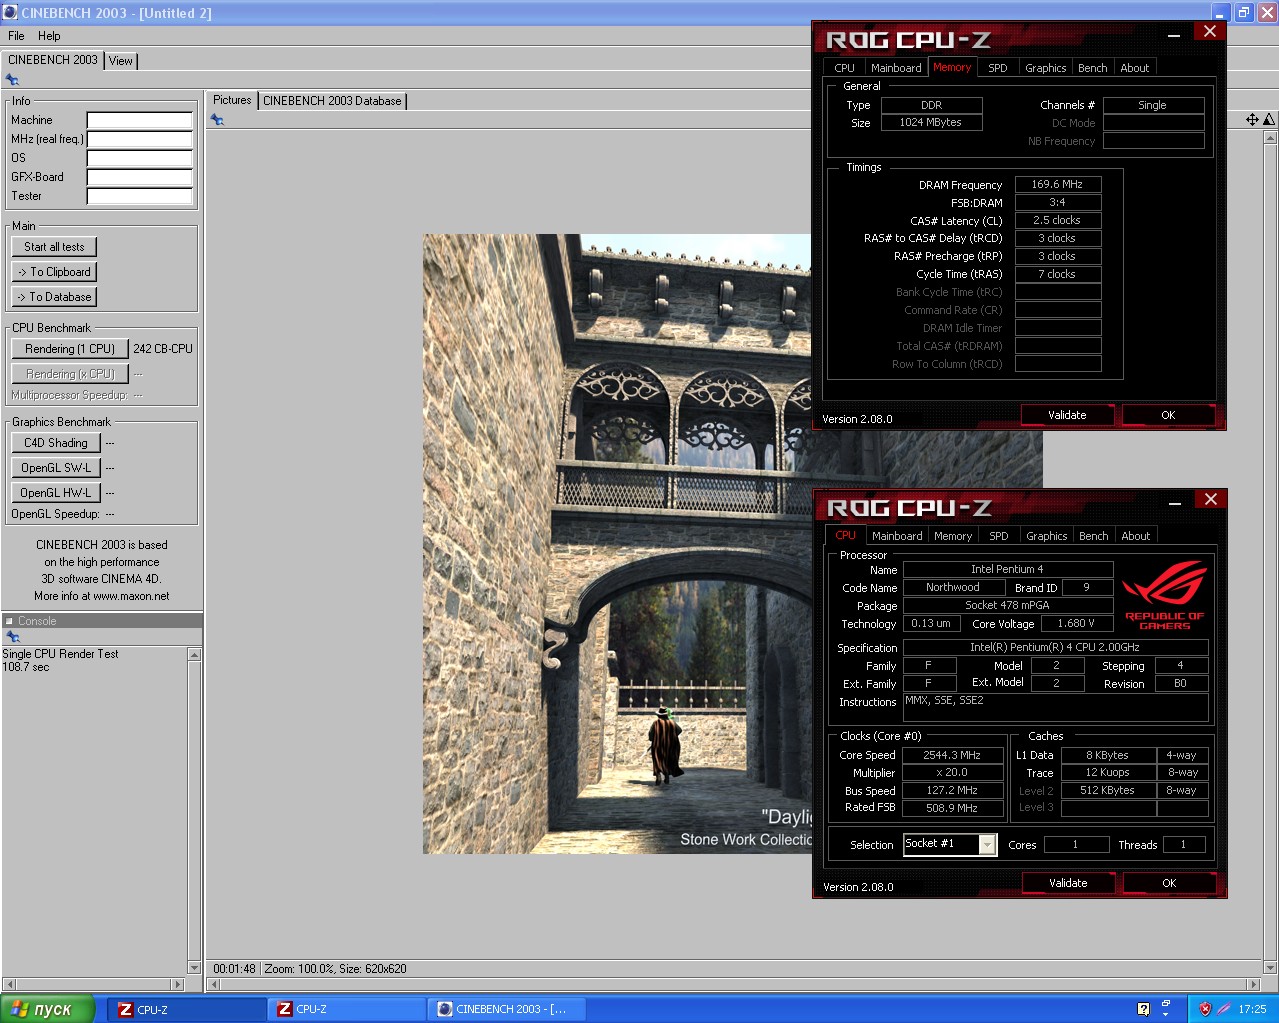Click the rendered Daylight castle picture
1279x1023 pixels.
pyautogui.click(x=617, y=544)
